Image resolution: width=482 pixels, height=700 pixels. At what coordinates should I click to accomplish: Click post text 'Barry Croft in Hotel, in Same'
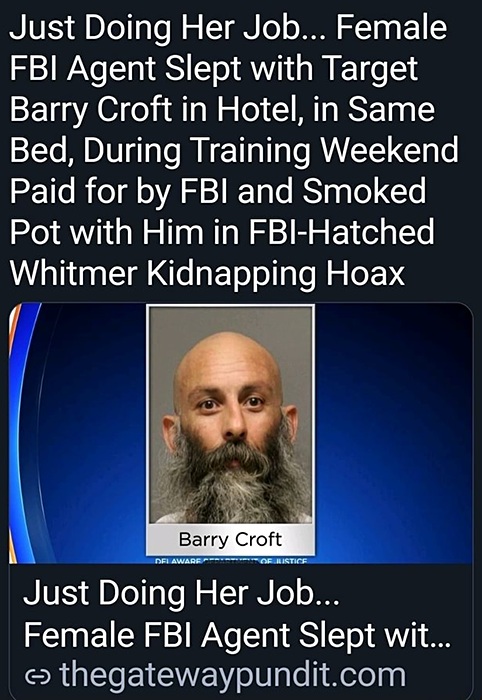click(222, 110)
